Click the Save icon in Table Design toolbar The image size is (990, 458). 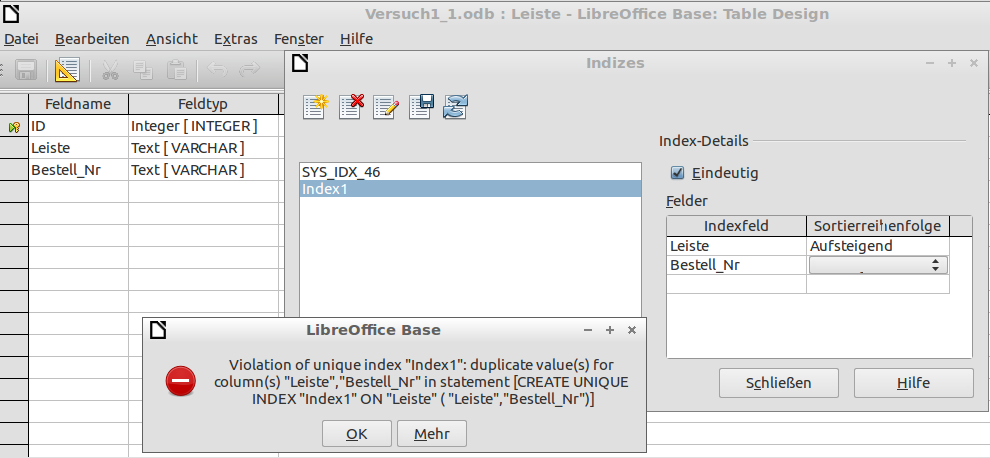click(27, 70)
